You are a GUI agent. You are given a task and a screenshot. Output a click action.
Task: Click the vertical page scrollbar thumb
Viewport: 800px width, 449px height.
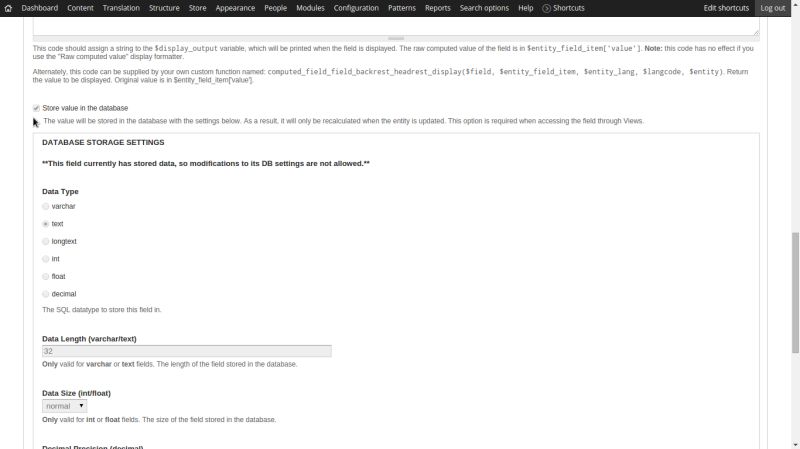795,292
